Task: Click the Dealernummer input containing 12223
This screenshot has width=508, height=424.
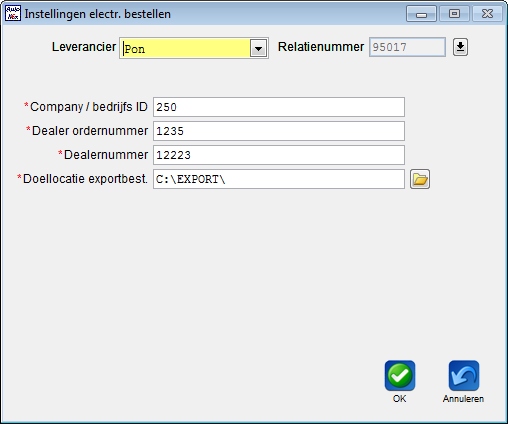Action: pyautogui.click(x=279, y=155)
